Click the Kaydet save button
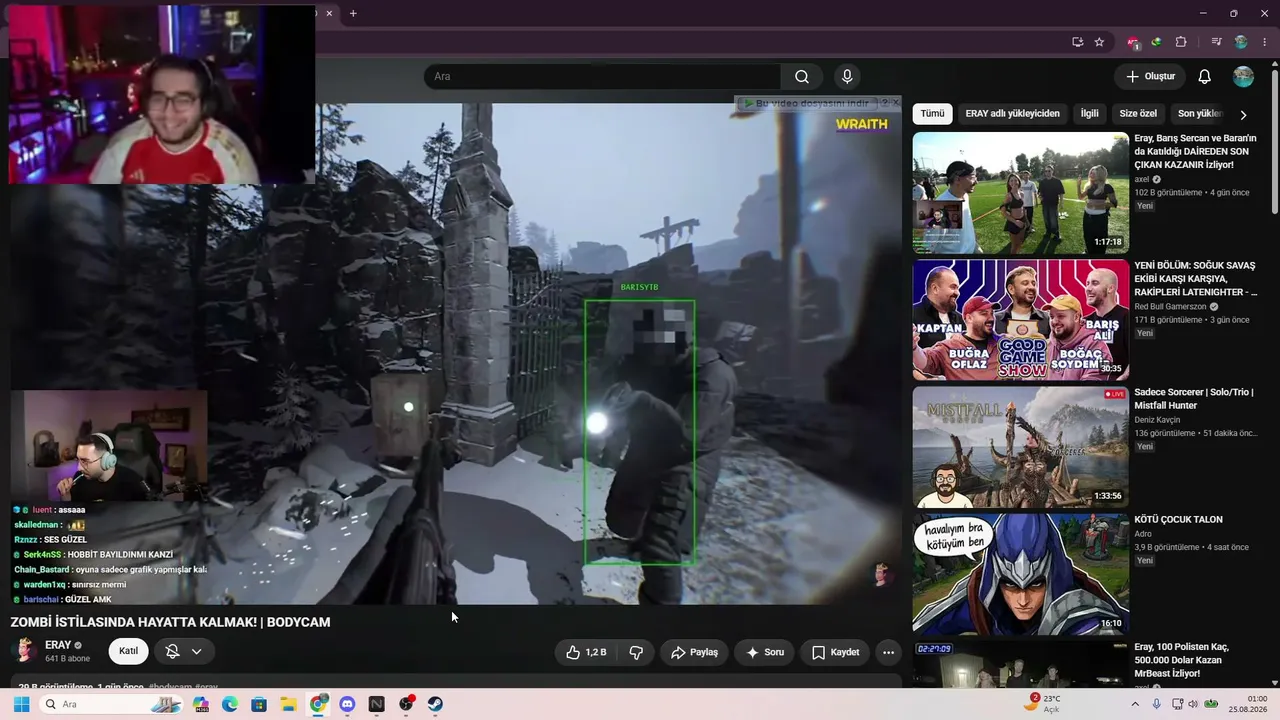Viewport: 1280px width, 720px height. tap(835, 652)
